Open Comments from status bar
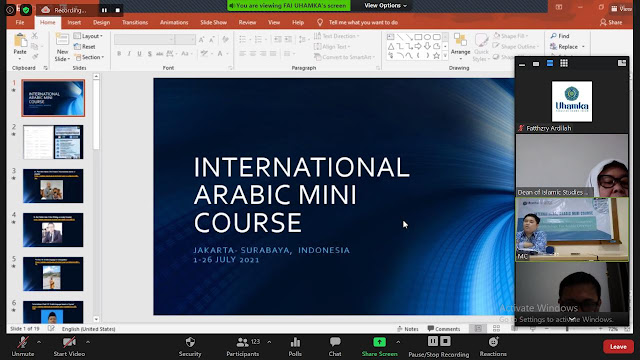The height and width of the screenshot is (360, 640). click(444, 329)
